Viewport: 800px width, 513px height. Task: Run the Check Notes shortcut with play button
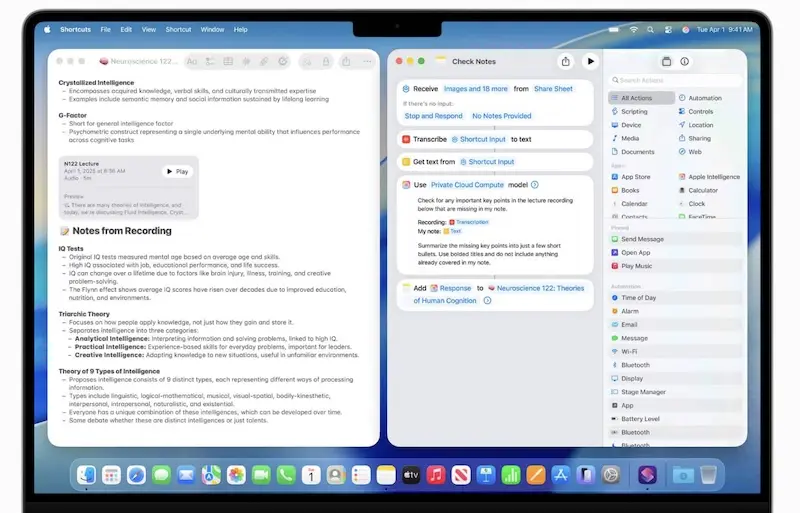click(x=590, y=61)
